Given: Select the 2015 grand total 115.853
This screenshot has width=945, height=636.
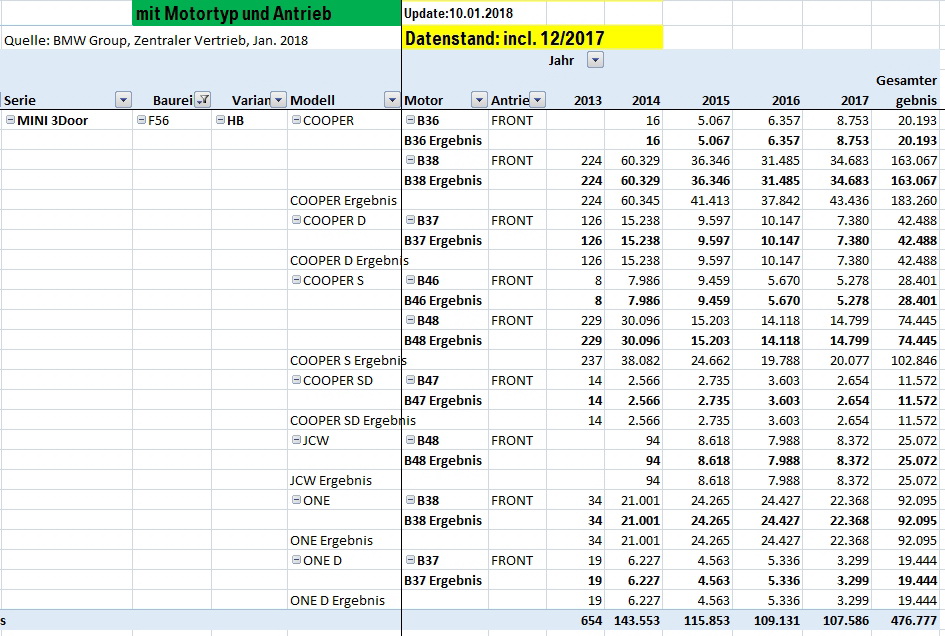Looking at the screenshot, I should point(707,620).
